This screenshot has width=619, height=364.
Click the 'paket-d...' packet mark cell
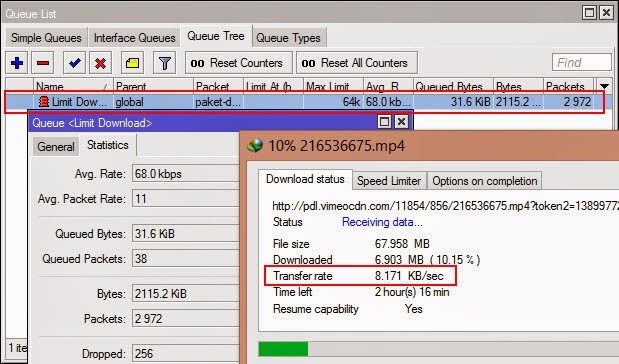click(x=218, y=102)
